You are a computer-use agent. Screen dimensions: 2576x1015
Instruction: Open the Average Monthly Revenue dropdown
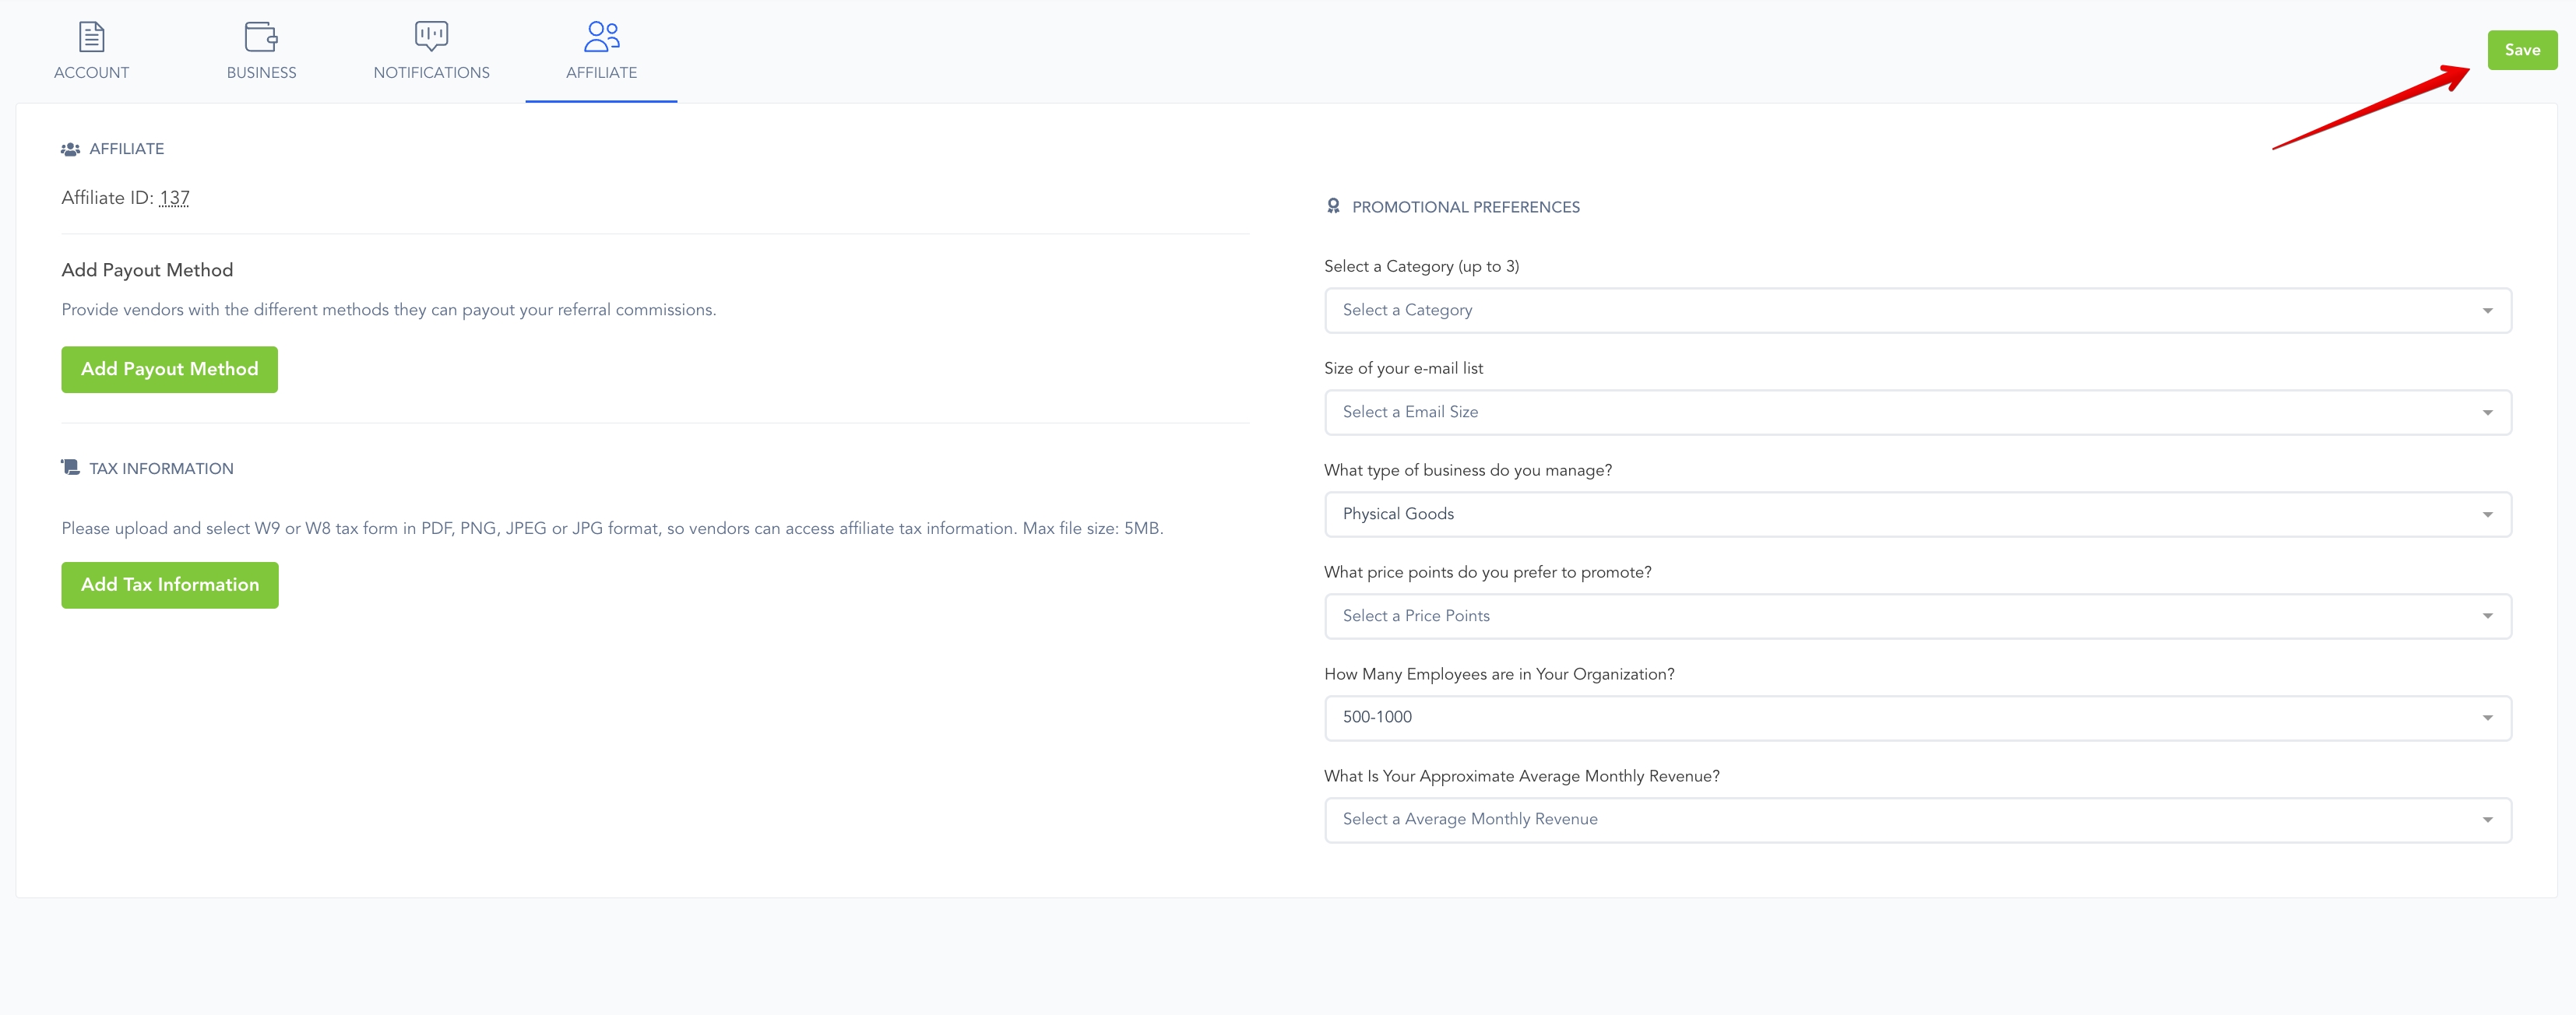pos(1917,820)
